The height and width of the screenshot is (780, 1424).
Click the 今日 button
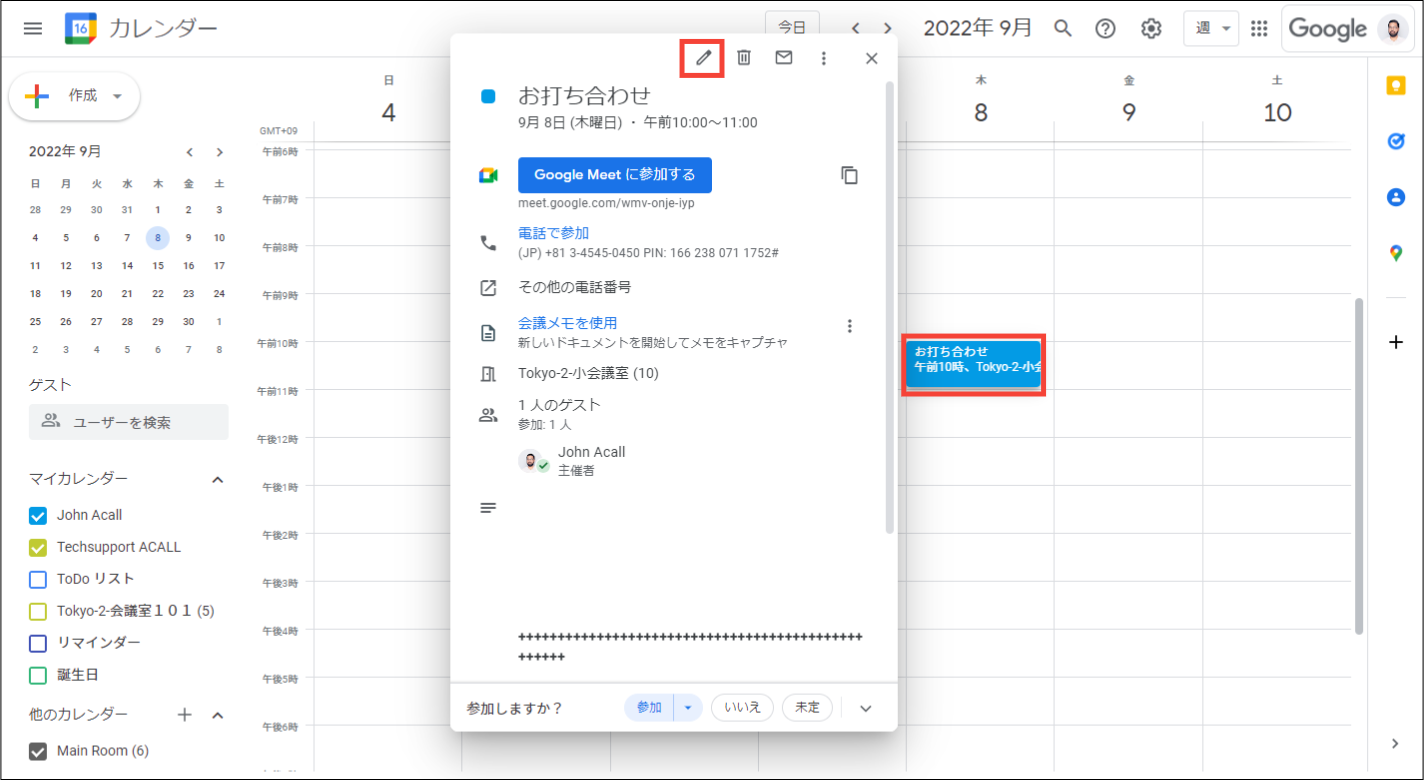click(x=792, y=28)
